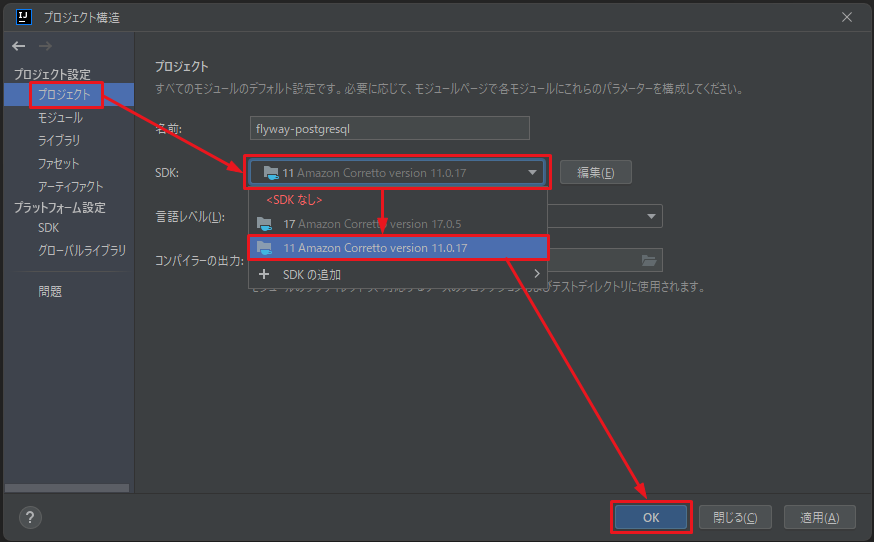Click the プロジェクト設定 section header
This screenshot has height=542, width=874.
(52, 74)
